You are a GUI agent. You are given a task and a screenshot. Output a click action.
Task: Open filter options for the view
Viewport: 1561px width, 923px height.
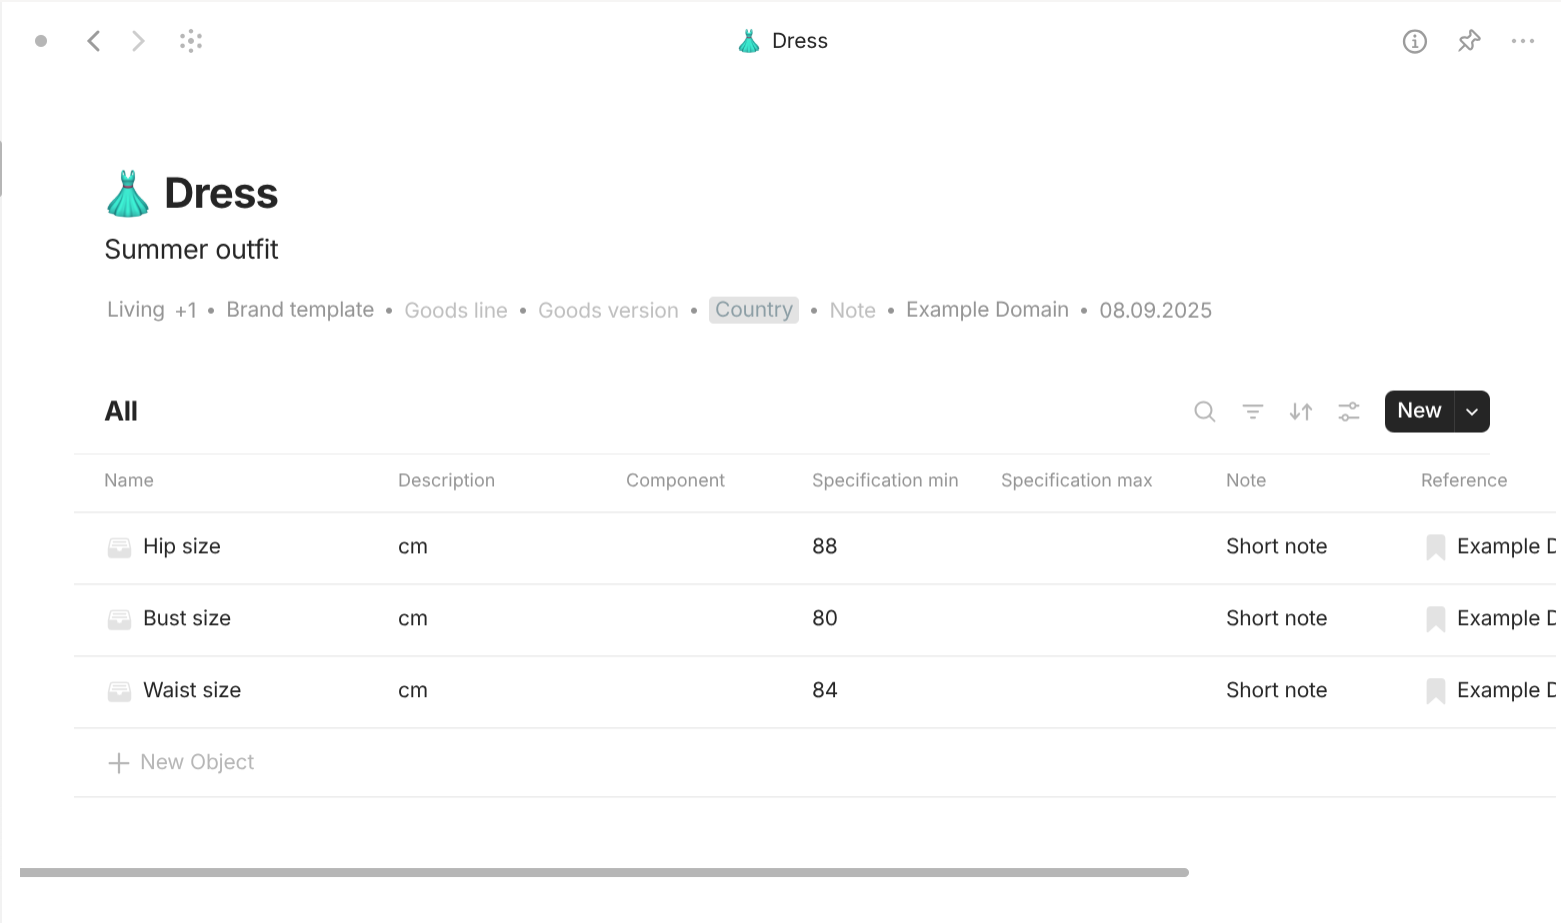pos(1252,411)
